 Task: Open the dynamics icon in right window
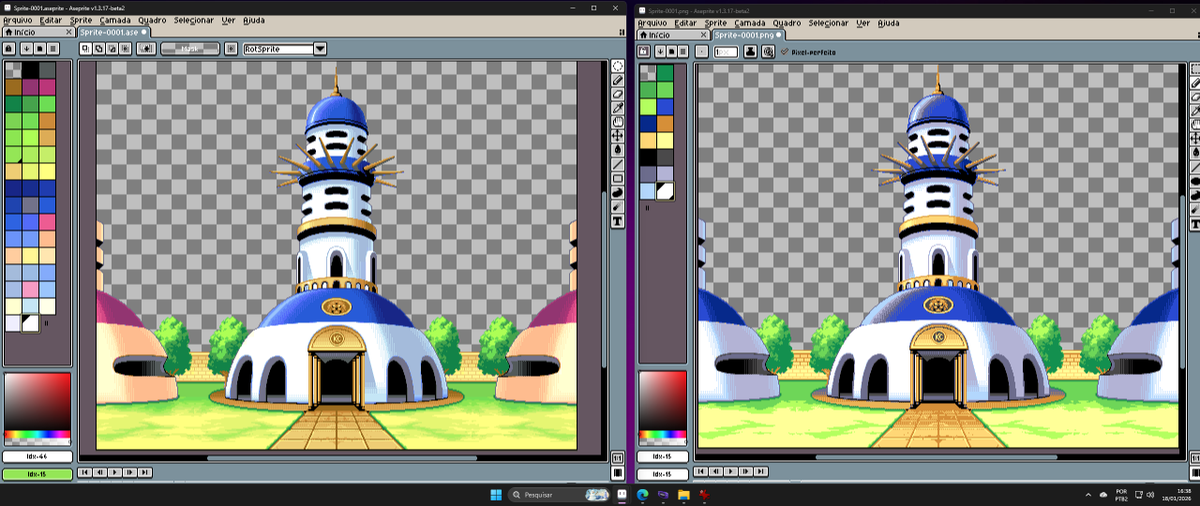[x=767, y=51]
